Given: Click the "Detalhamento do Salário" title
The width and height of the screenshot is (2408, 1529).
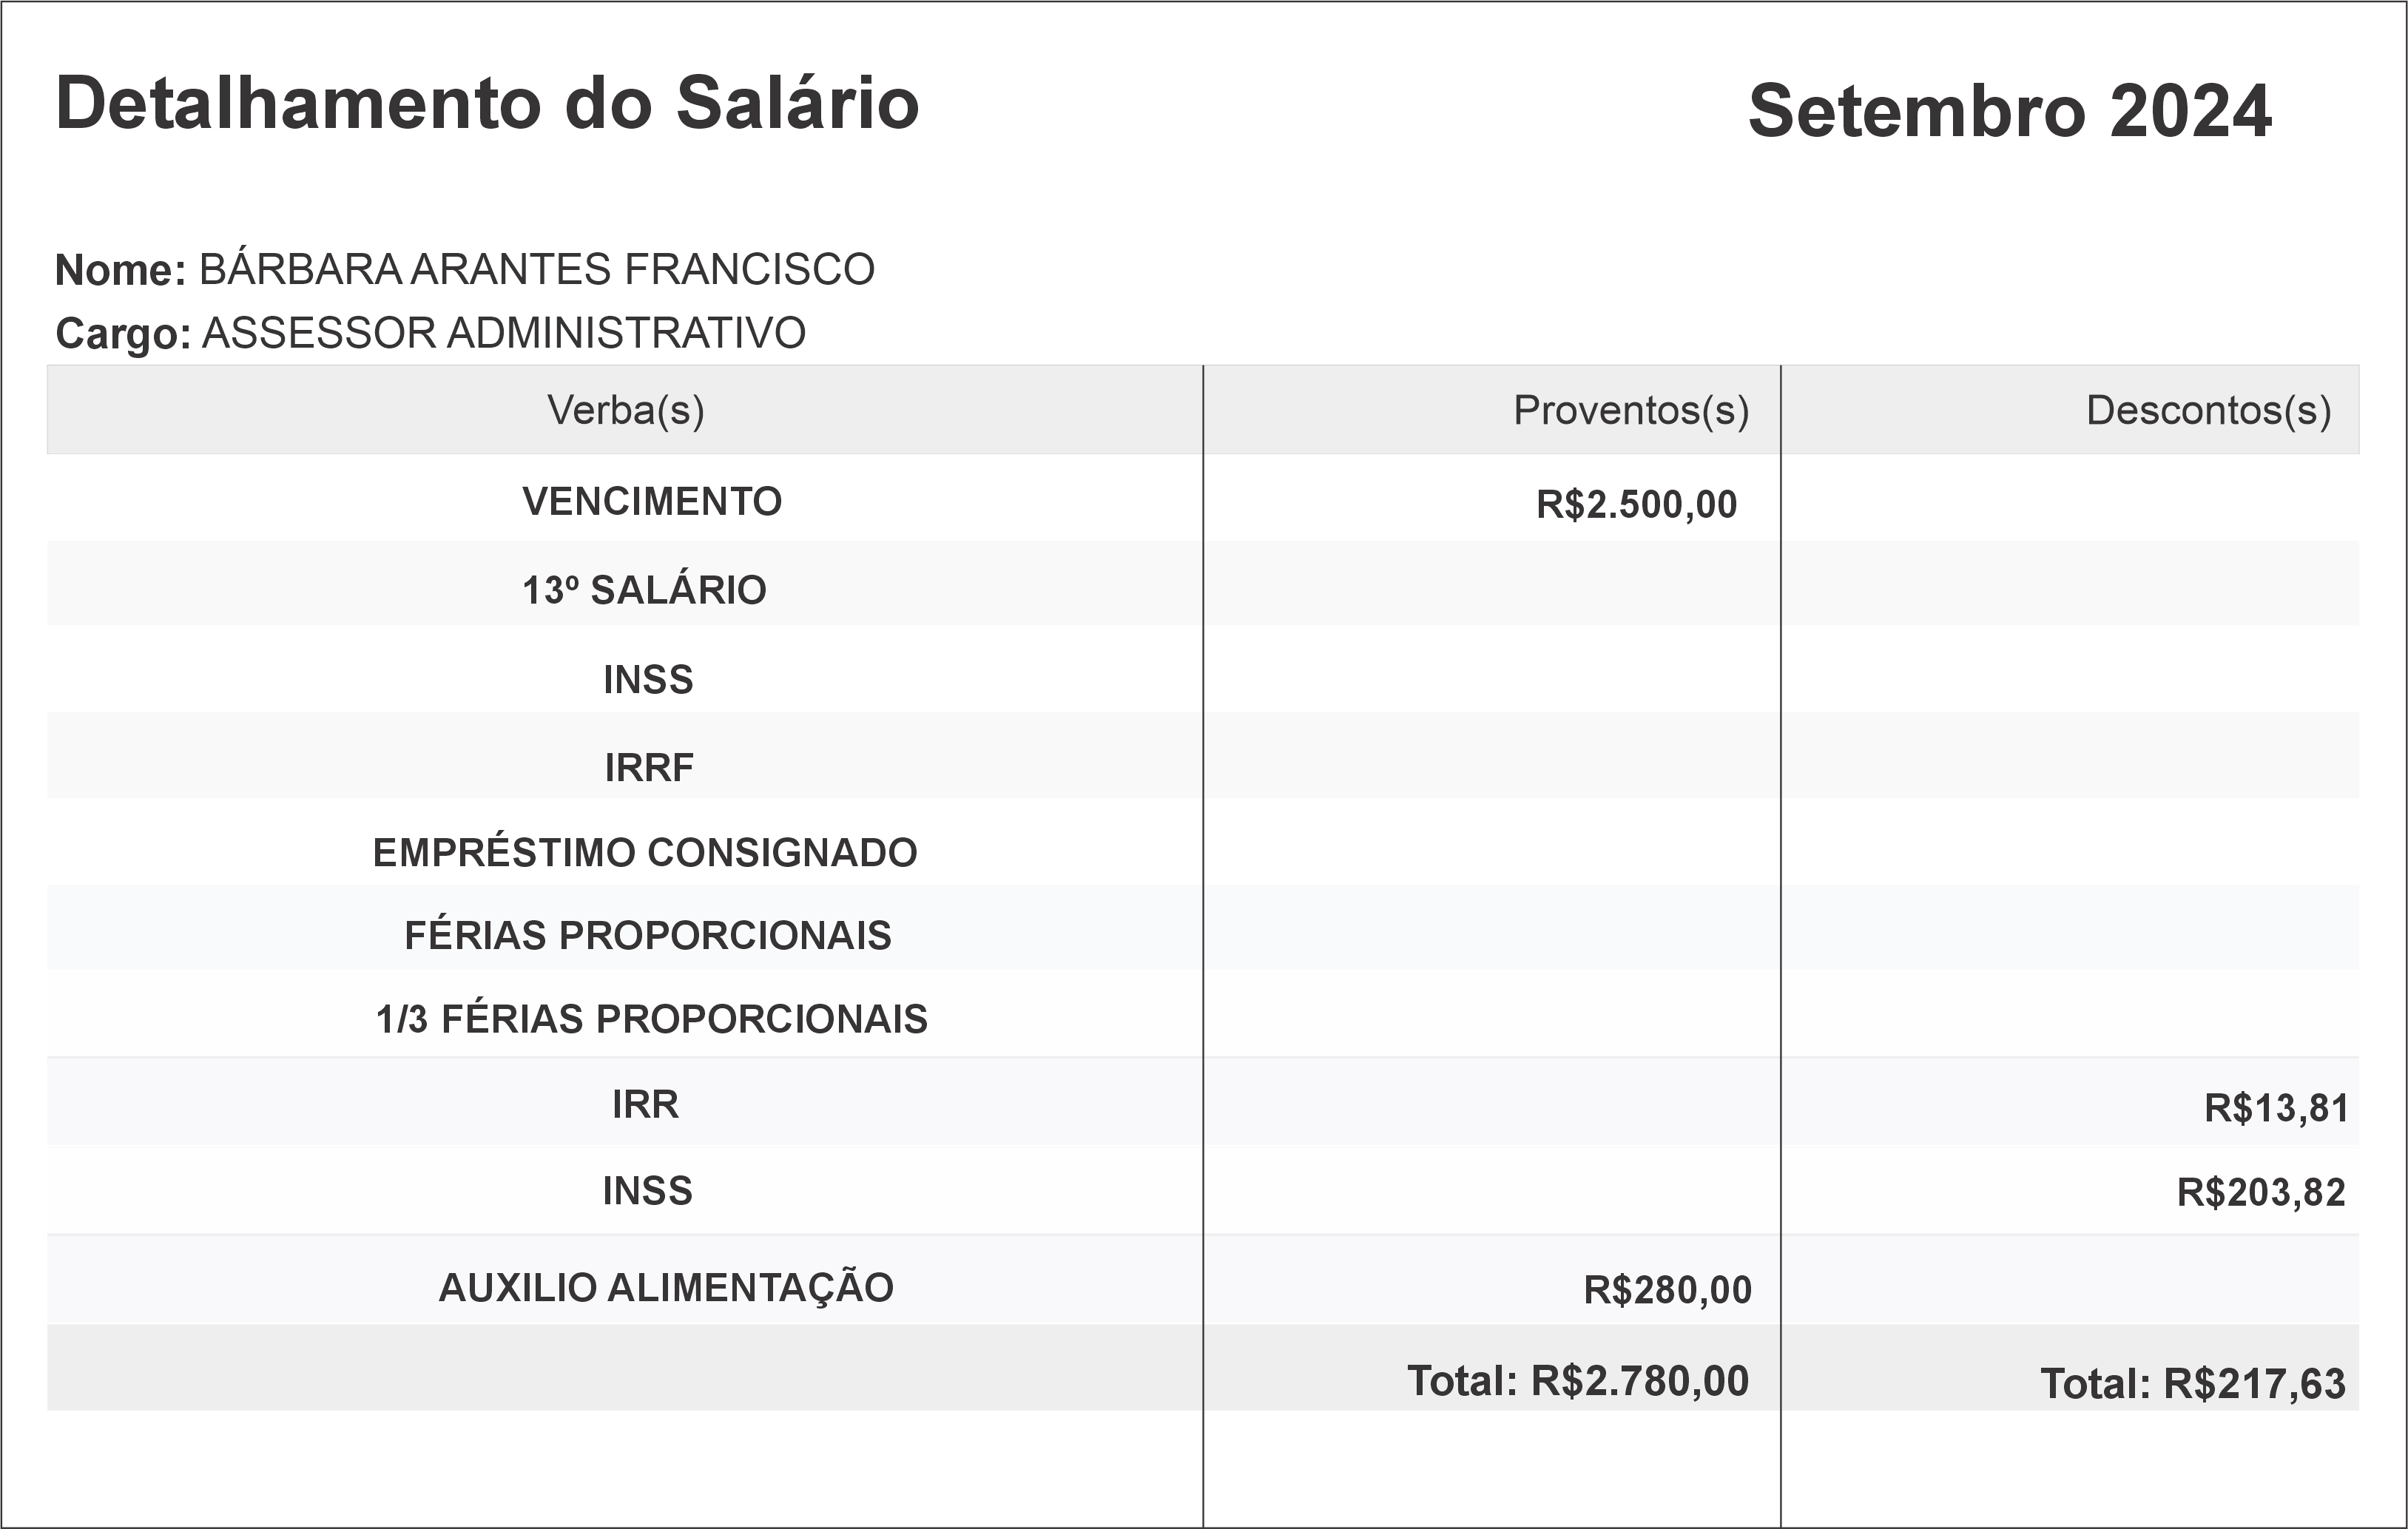Looking at the screenshot, I should (487, 103).
